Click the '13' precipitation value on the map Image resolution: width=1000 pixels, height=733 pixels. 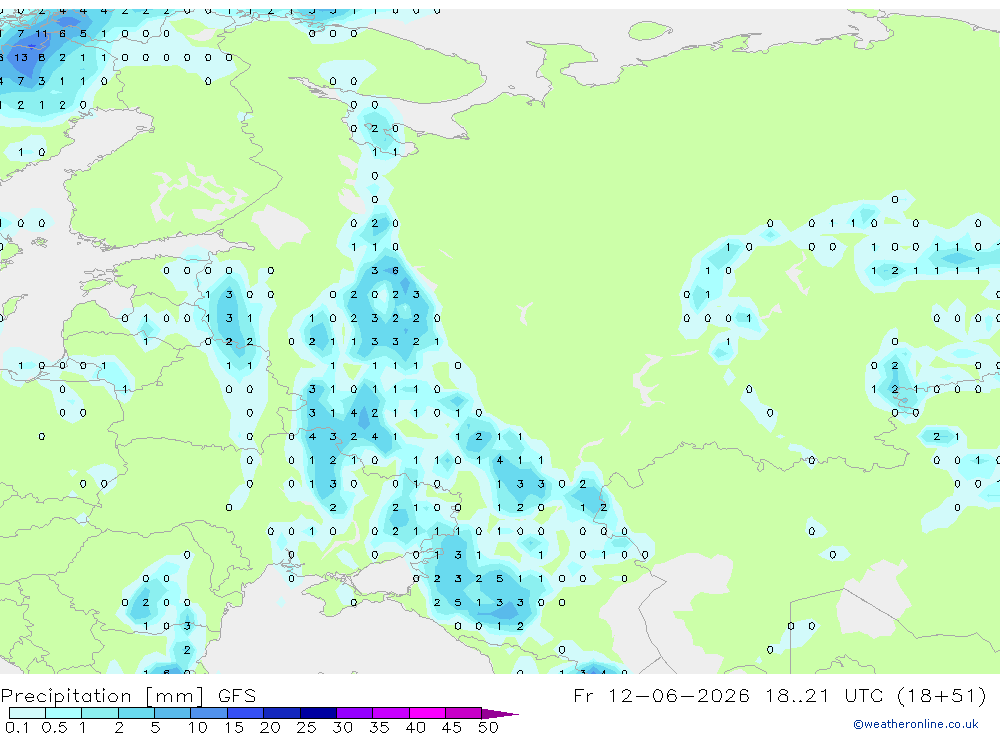point(21,57)
